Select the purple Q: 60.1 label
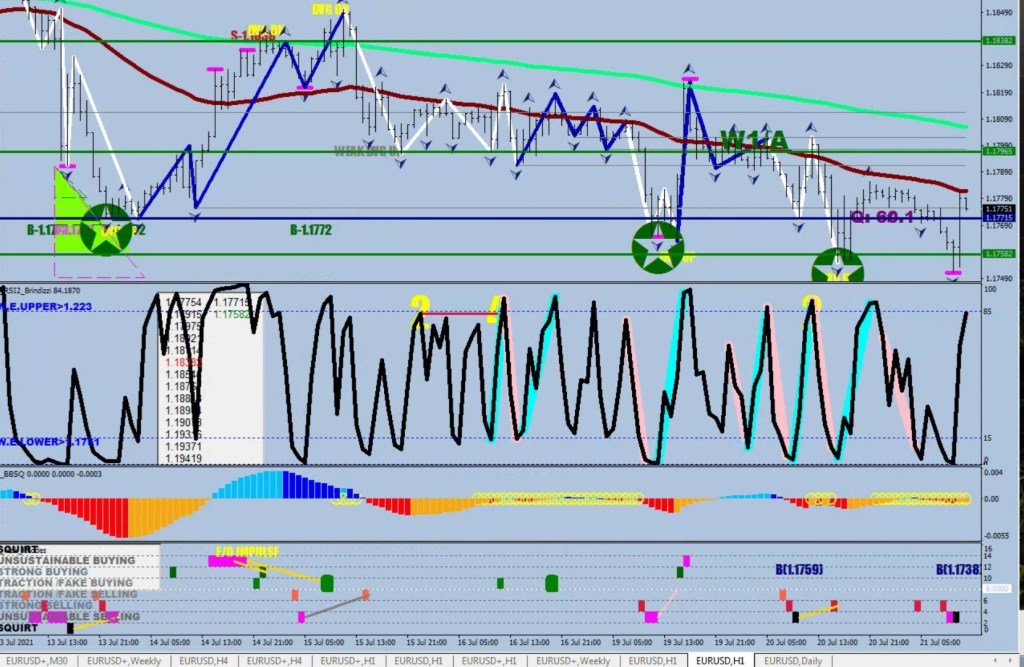Viewport: 1024px width, 667px height. tap(881, 217)
